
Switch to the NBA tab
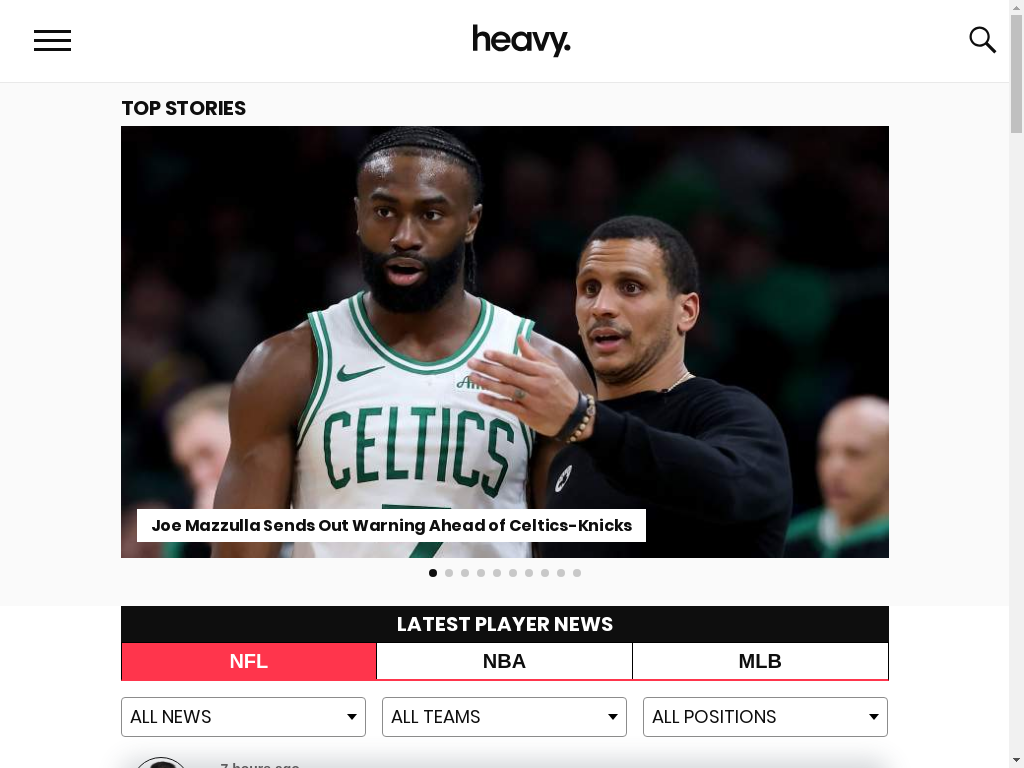[x=504, y=661]
